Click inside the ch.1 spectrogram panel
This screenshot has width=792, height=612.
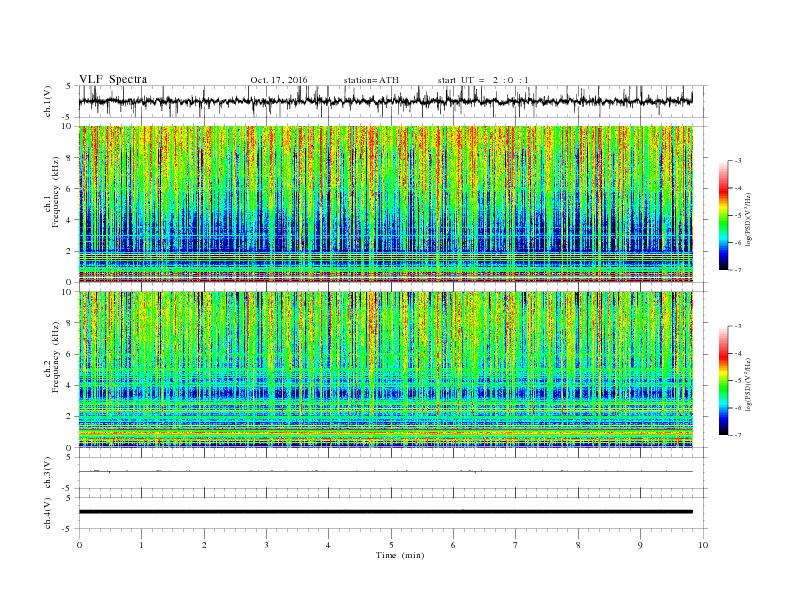click(x=385, y=204)
